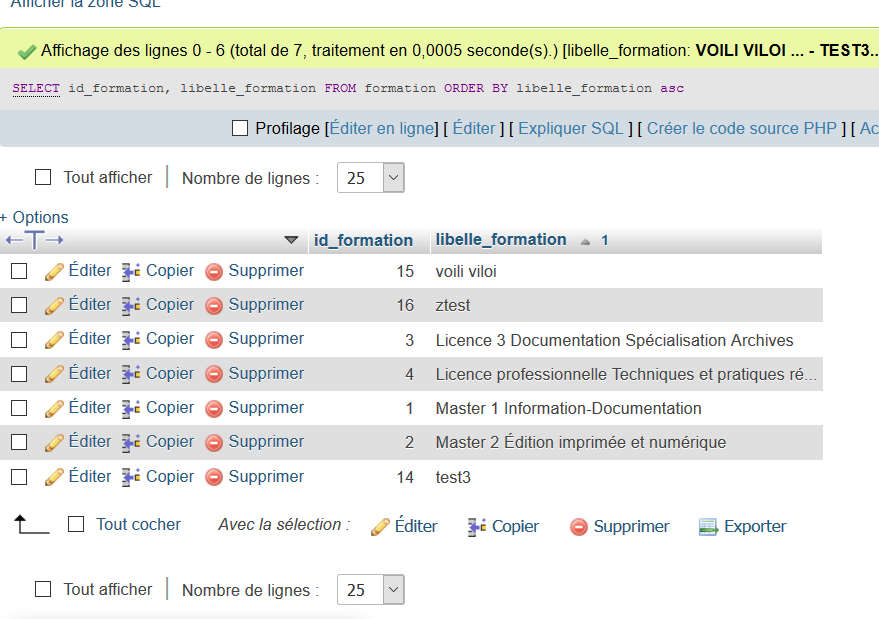This screenshot has height=619, width=879.
Task: Click the SELECT keyword in the SQL query
Action: point(35,88)
